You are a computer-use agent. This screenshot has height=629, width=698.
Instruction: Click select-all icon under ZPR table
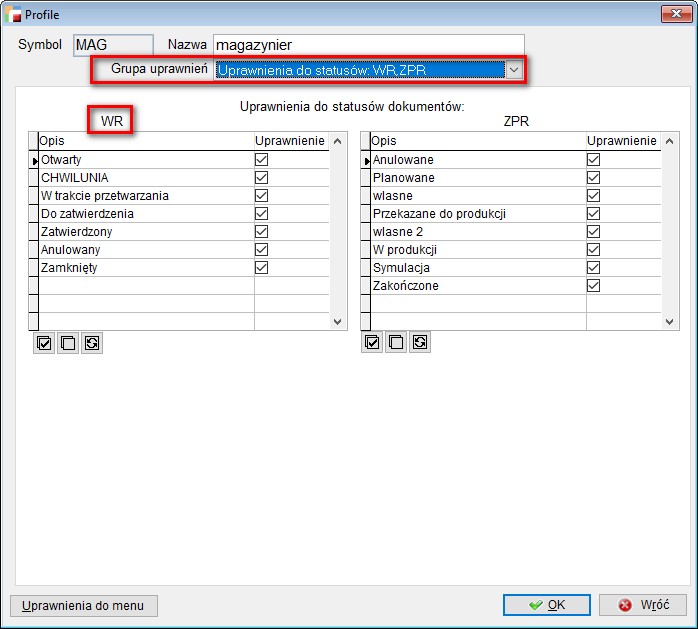click(x=372, y=343)
